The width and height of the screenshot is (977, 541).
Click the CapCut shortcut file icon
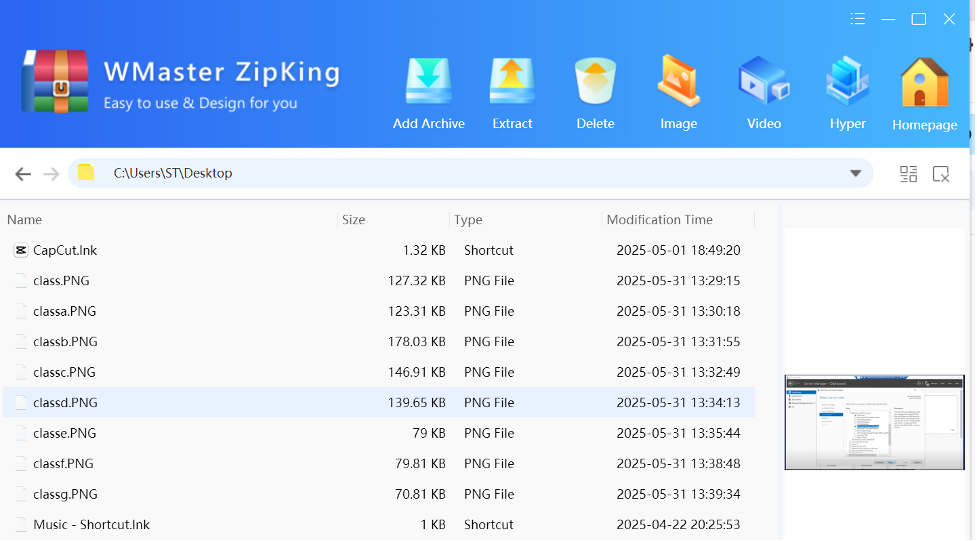[x=21, y=251]
